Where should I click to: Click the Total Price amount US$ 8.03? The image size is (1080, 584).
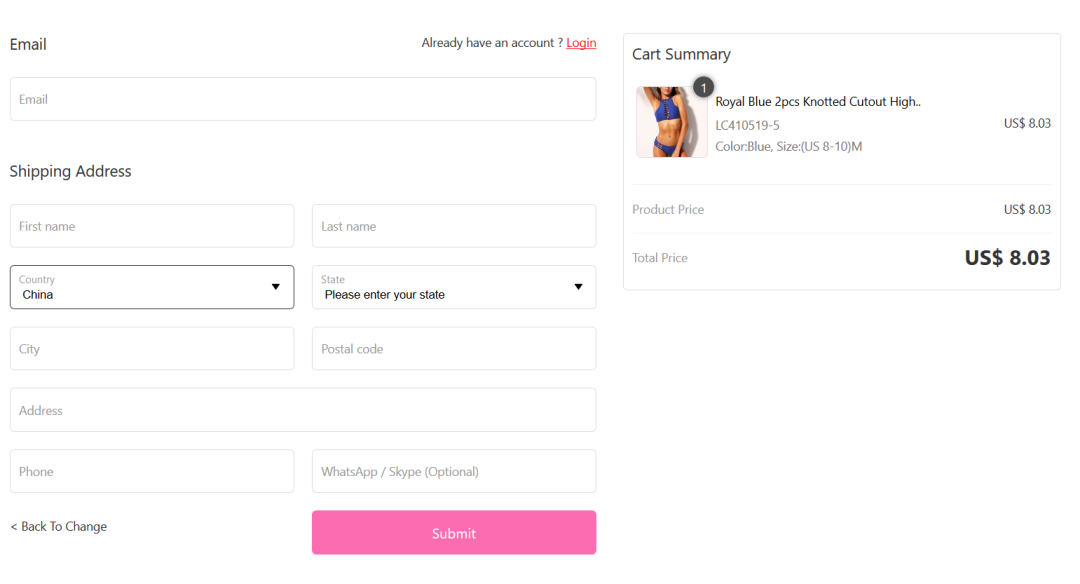[1007, 258]
